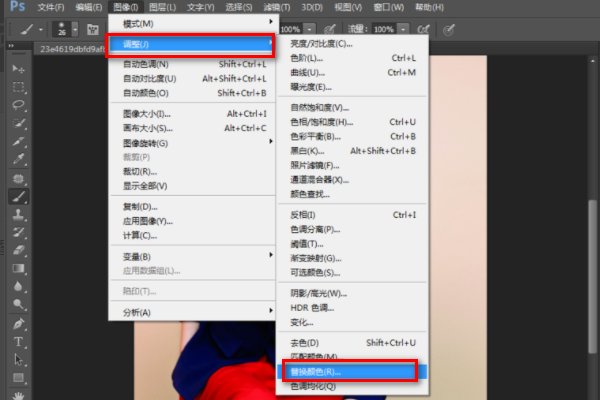This screenshot has width=600, height=400.
Task: Select the Eyedropper tool
Action: 18,159
